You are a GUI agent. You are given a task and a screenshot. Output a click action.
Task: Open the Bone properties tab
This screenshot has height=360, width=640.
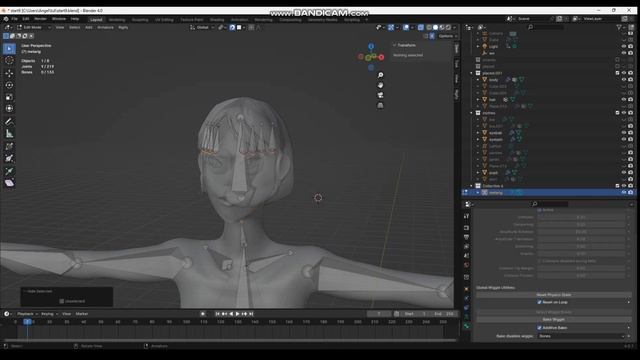click(x=467, y=326)
